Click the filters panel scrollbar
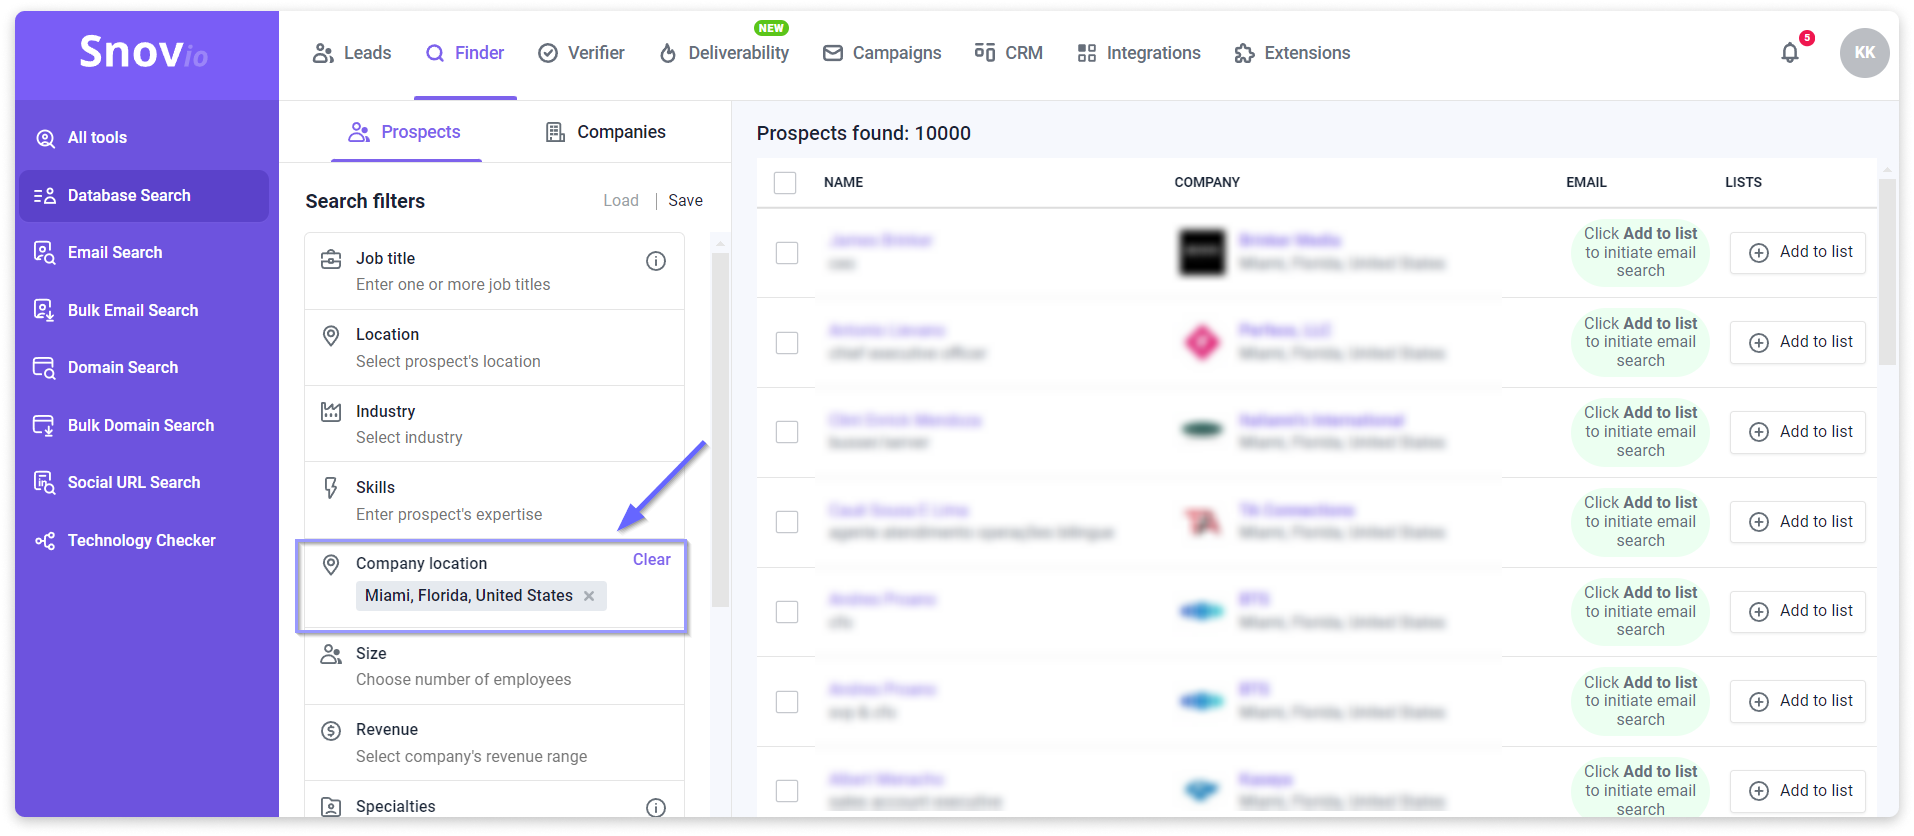The height and width of the screenshot is (836, 1914). point(720,430)
